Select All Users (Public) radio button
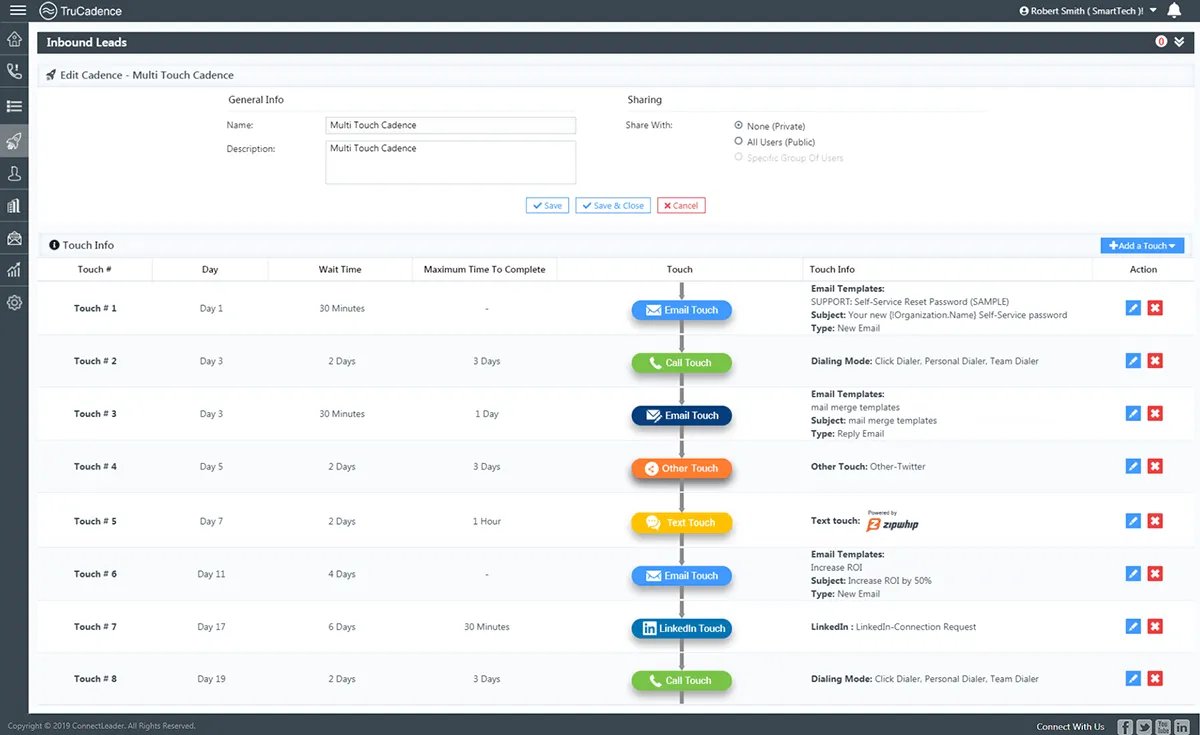This screenshot has height=735, width=1200. [739, 142]
